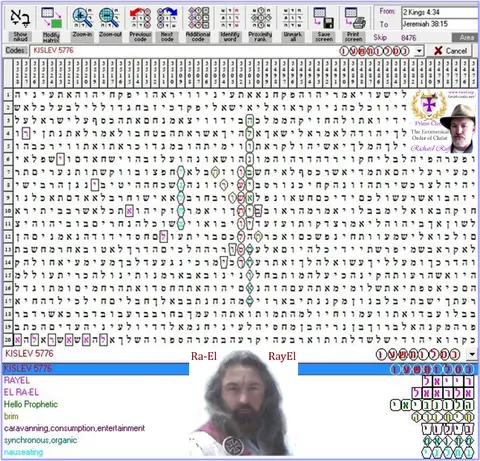Image resolution: width=480 pixels, height=461 pixels.
Task: Open the dropdown beside lower KISLEV 5776
Action: pos(472,354)
